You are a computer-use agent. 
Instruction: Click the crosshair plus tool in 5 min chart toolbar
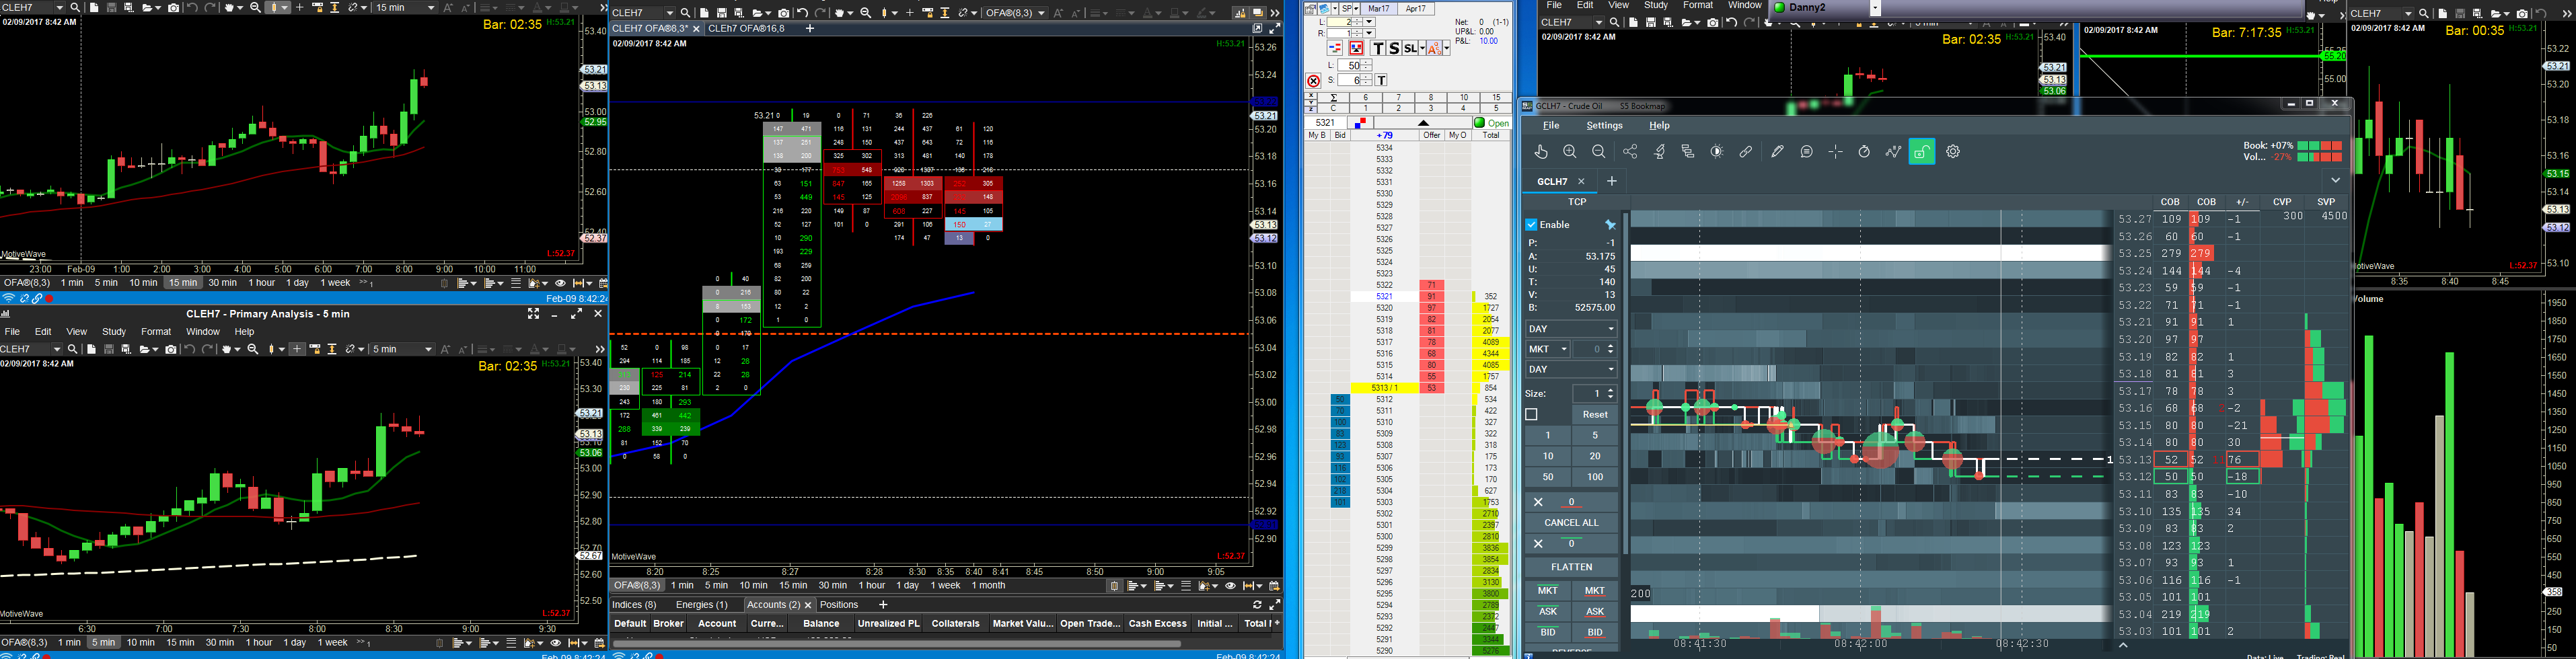coord(297,349)
